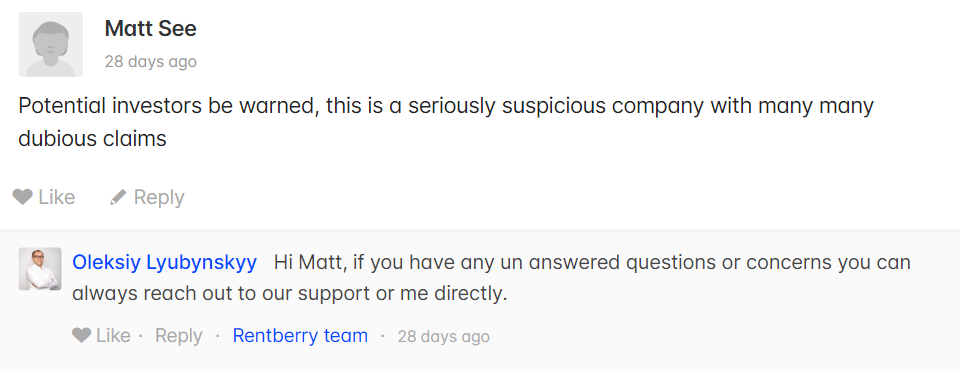Image resolution: width=960 pixels, height=372 pixels.
Task: Open Matt See's gray placeholder avatar
Action: pyautogui.click(x=51, y=45)
